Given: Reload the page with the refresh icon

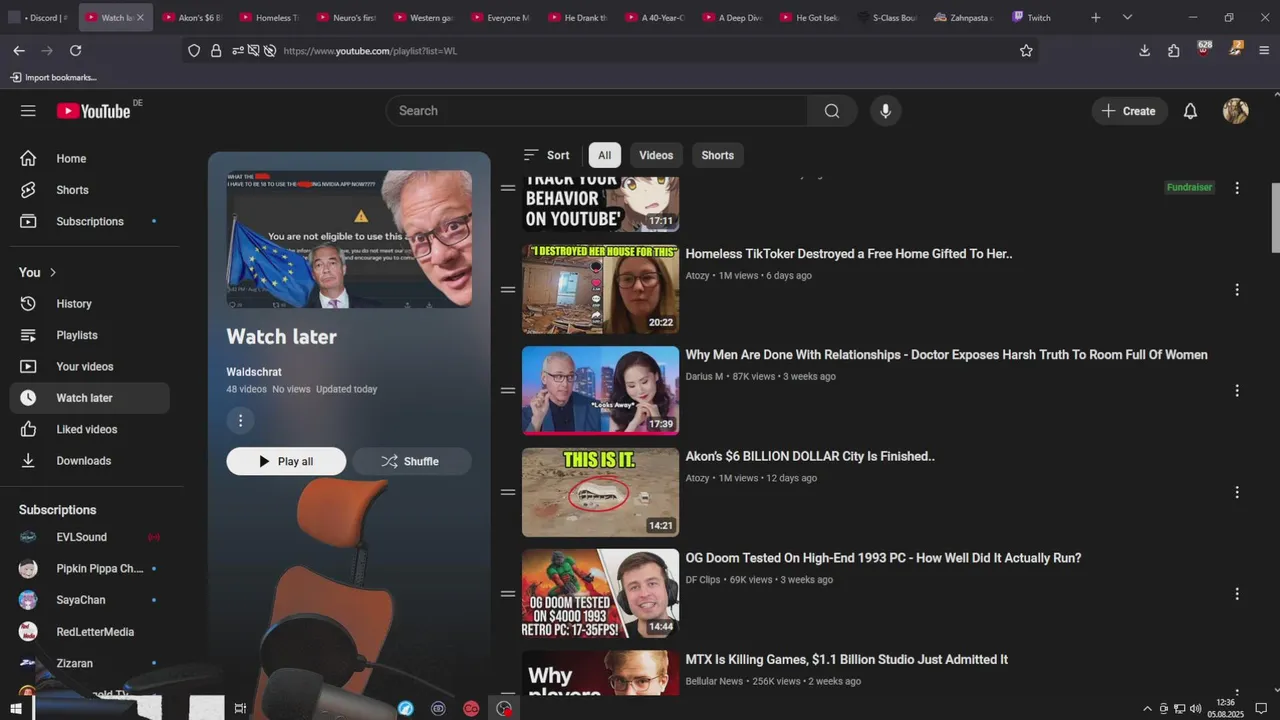Looking at the screenshot, I should pyautogui.click(x=76, y=50).
